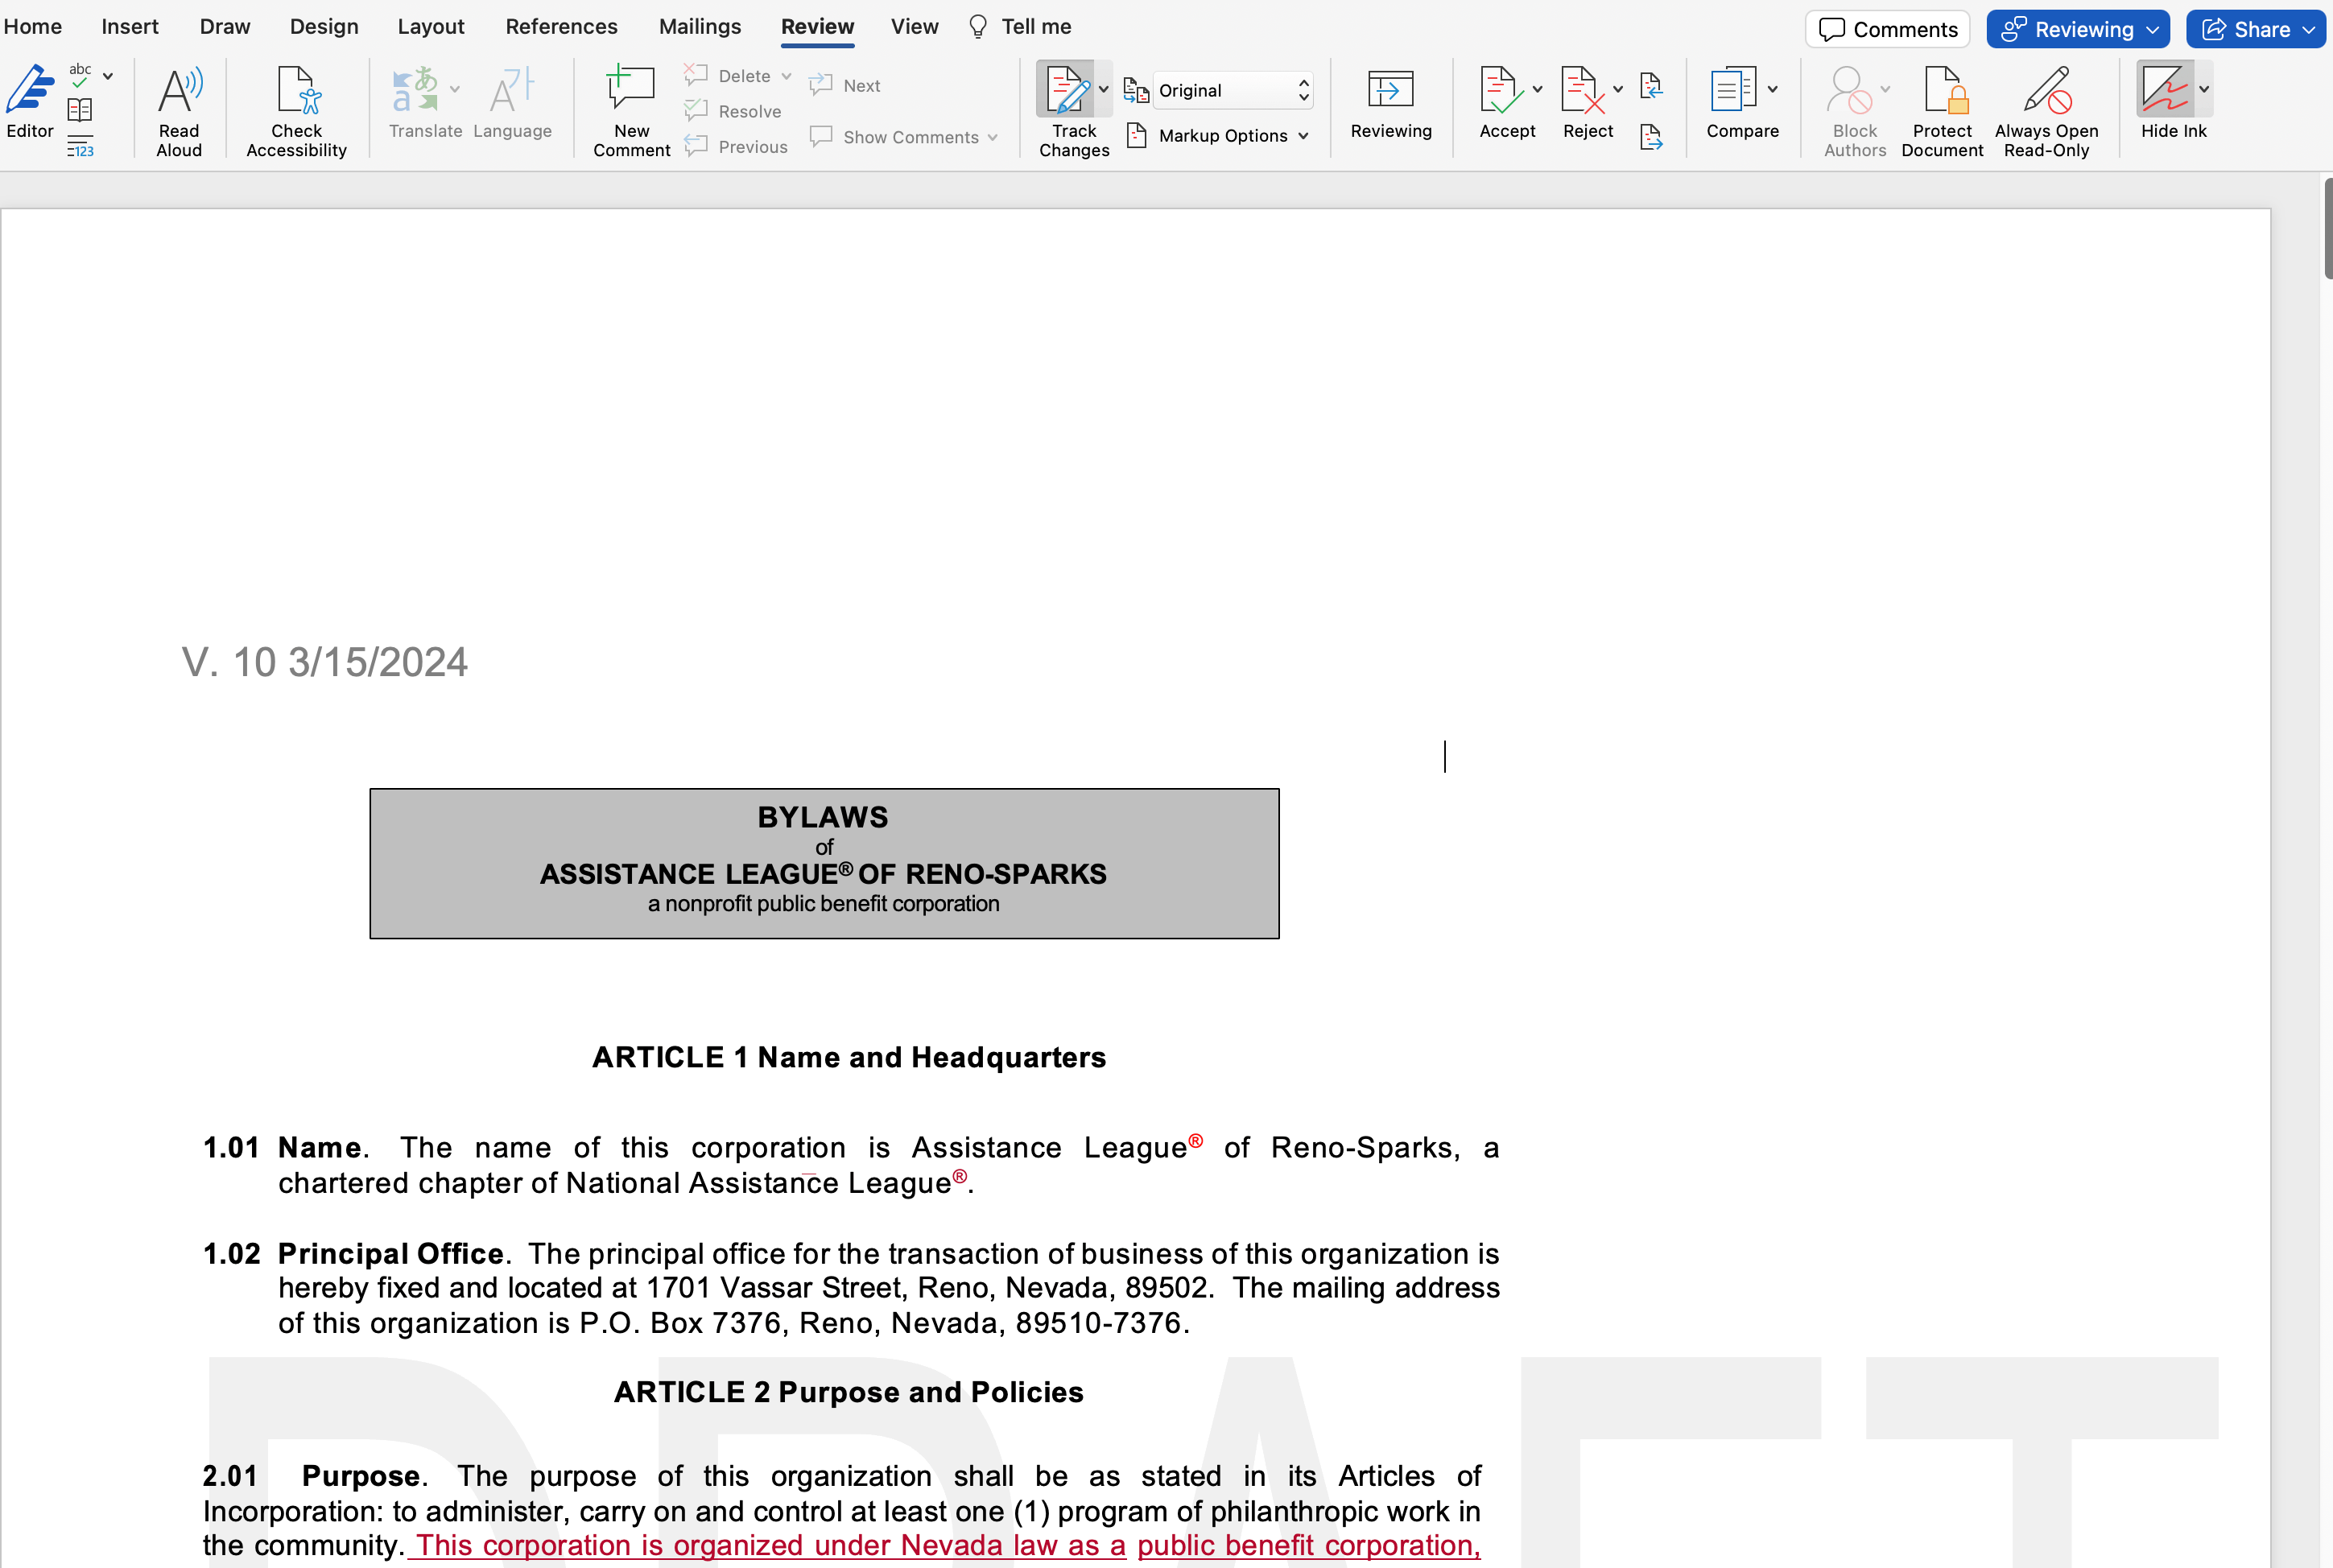Click the Read Aloud icon
Viewport: 2333px width, 1568px height.
[x=179, y=92]
